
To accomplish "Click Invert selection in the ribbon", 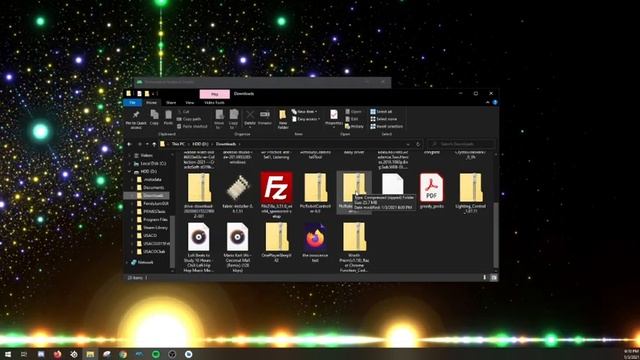I will pos(387,126).
